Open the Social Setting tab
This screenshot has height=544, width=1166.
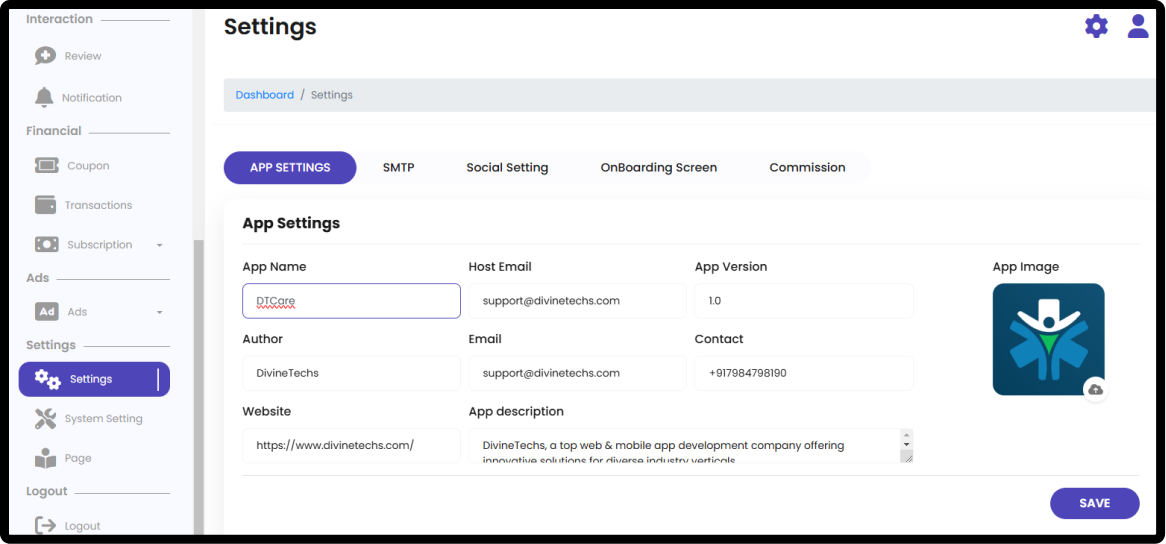point(507,167)
